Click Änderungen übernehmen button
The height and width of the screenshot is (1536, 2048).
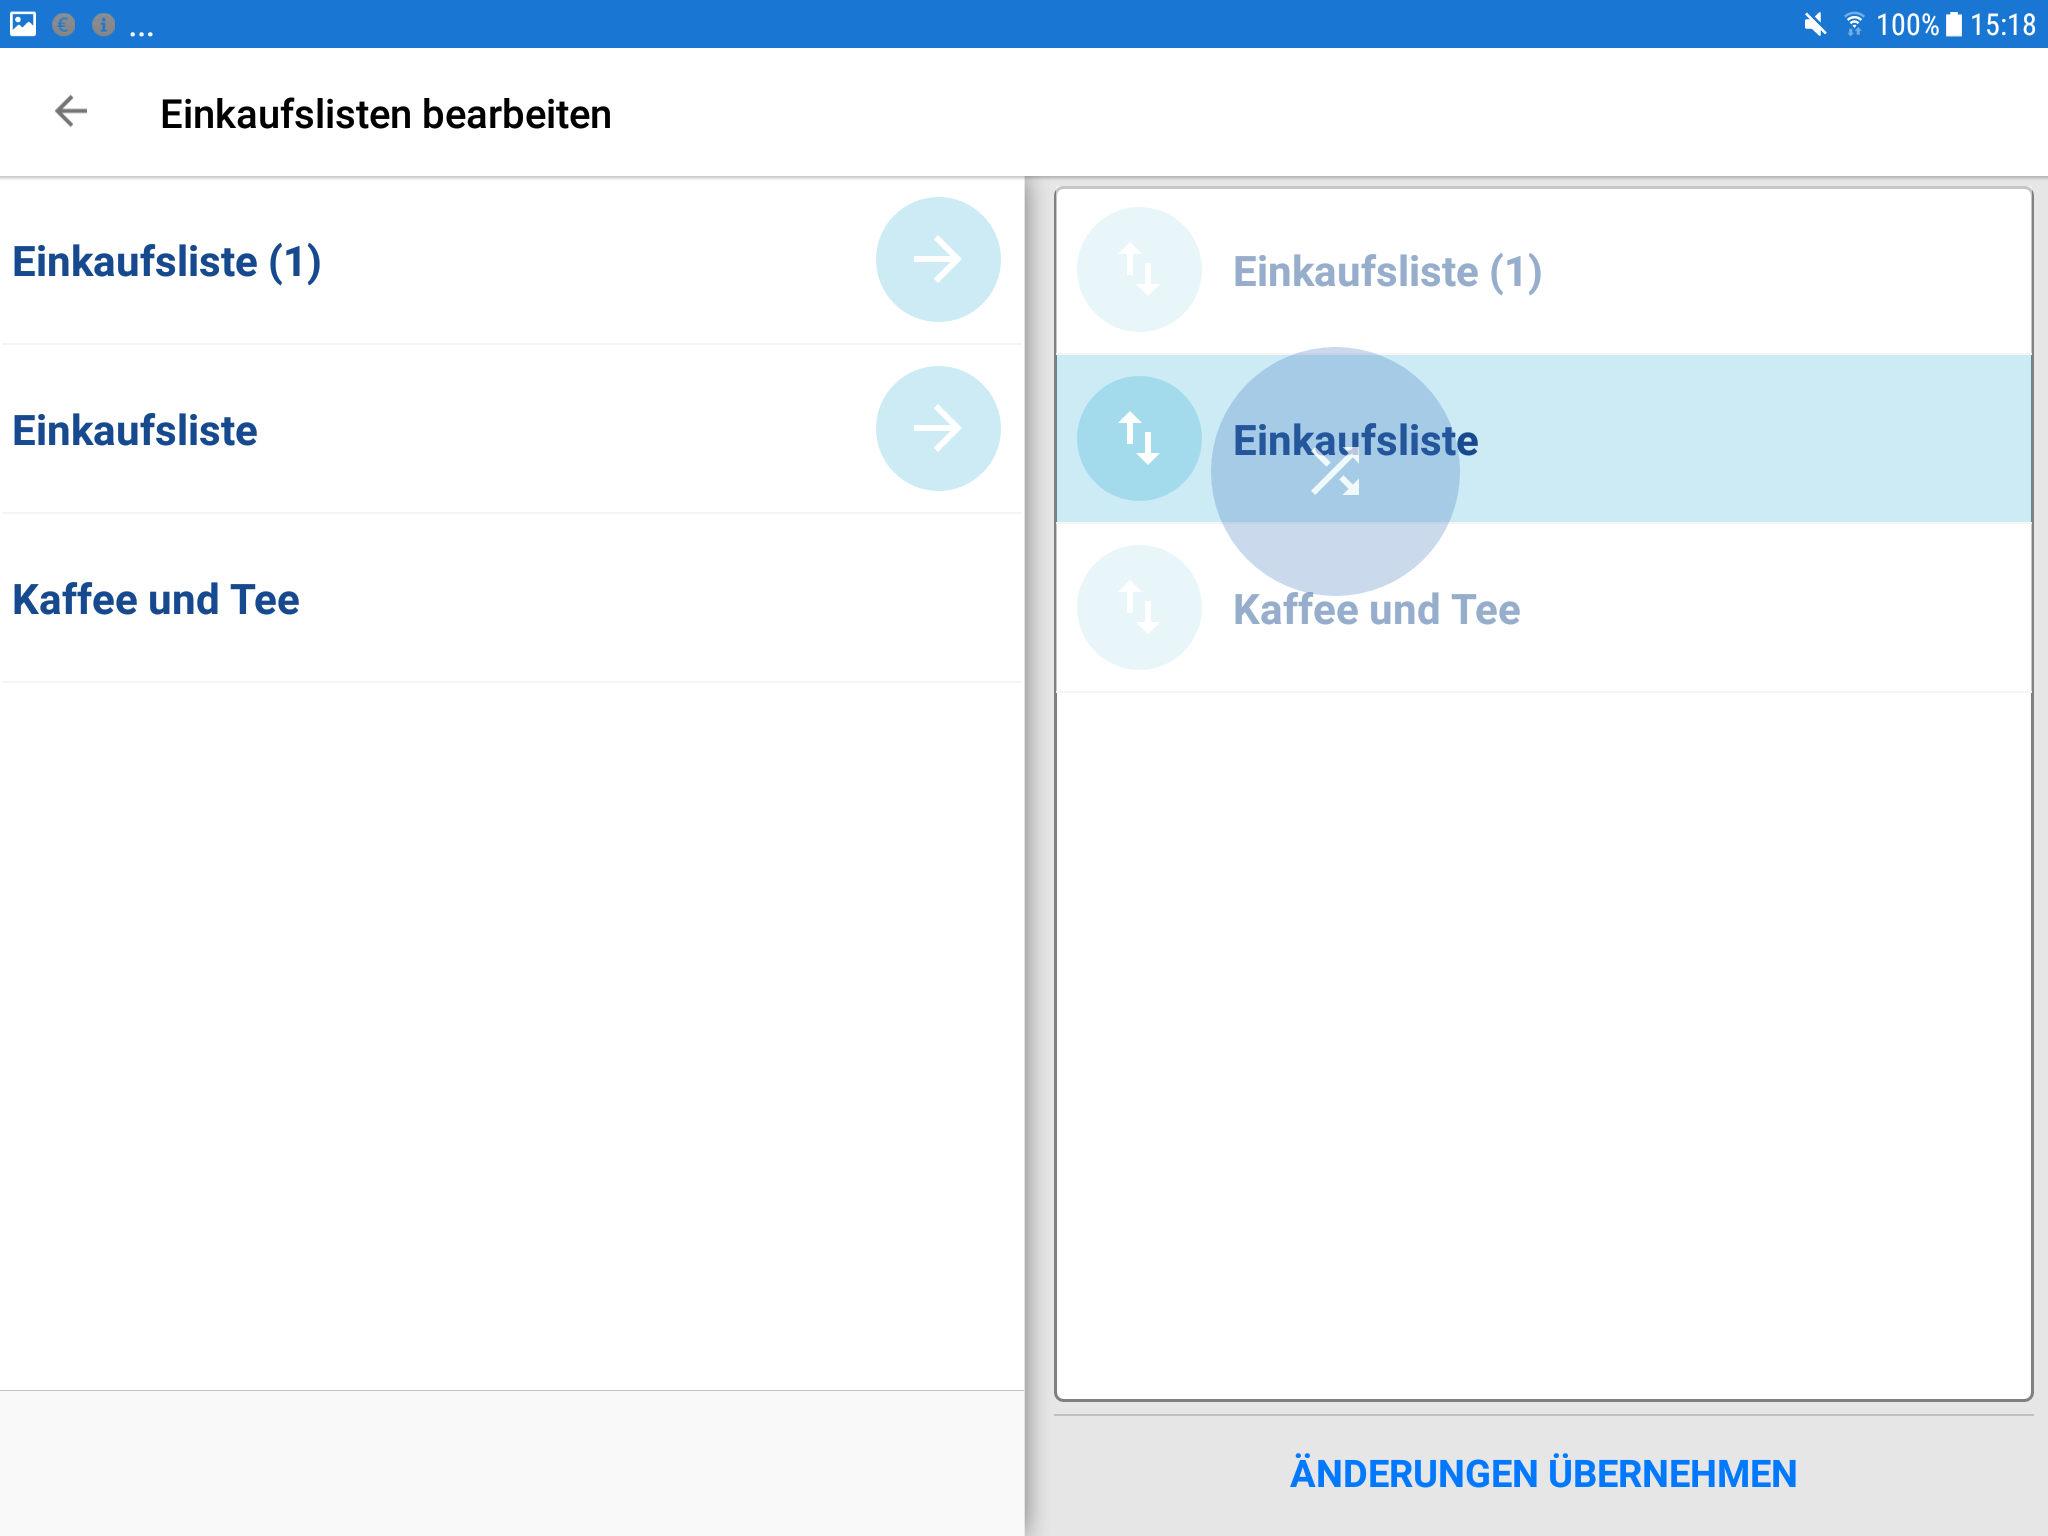point(1543,1473)
